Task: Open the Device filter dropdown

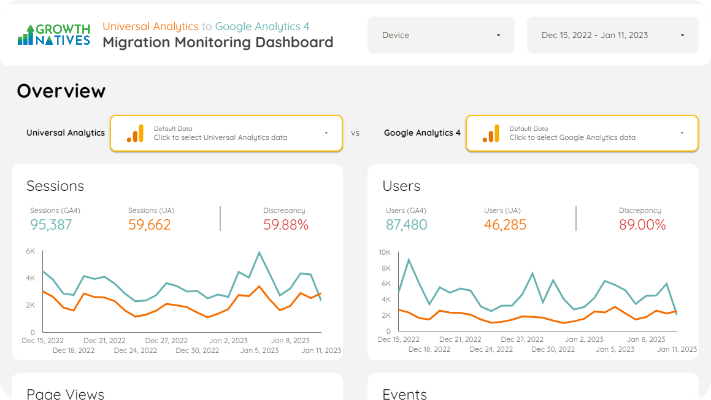Action: (x=441, y=35)
